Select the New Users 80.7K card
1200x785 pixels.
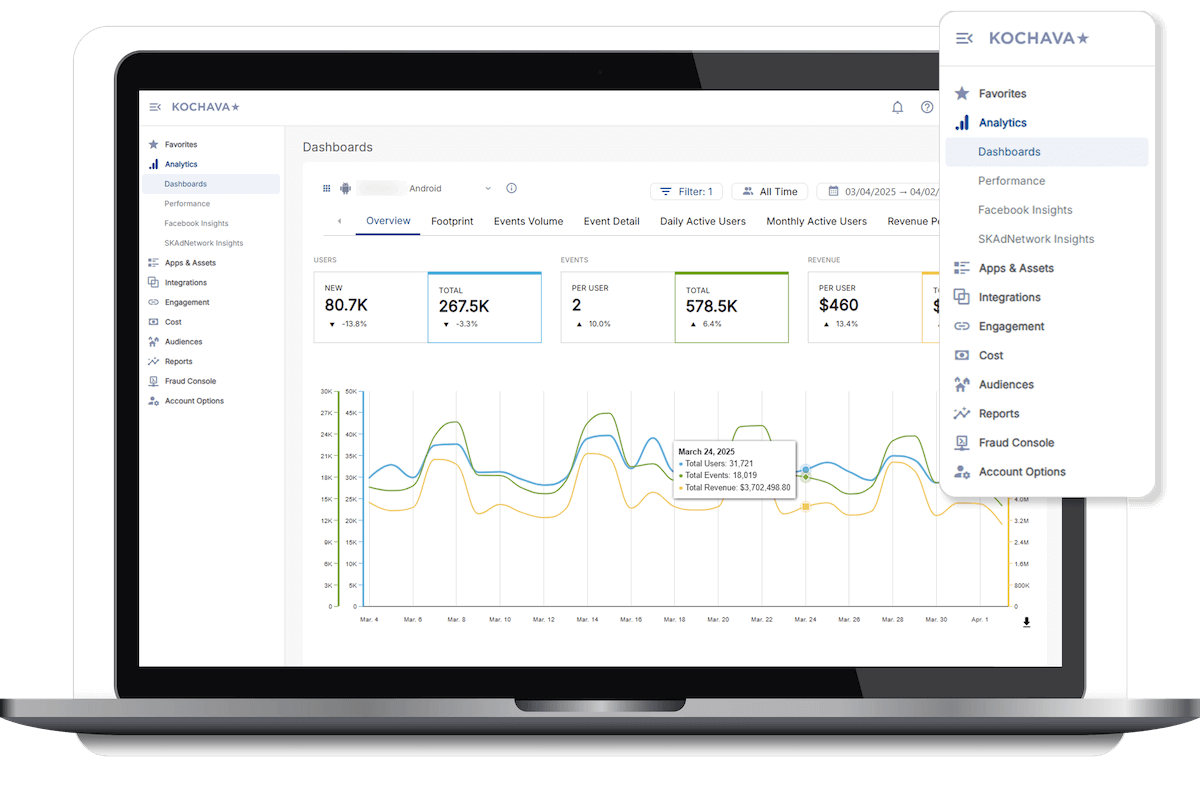pyautogui.click(x=370, y=307)
